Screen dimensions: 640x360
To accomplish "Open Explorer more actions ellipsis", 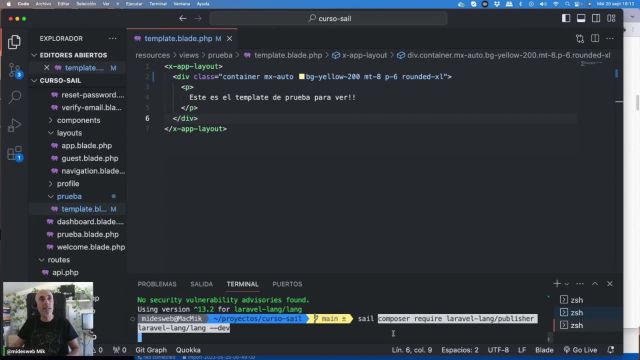I will point(113,38).
